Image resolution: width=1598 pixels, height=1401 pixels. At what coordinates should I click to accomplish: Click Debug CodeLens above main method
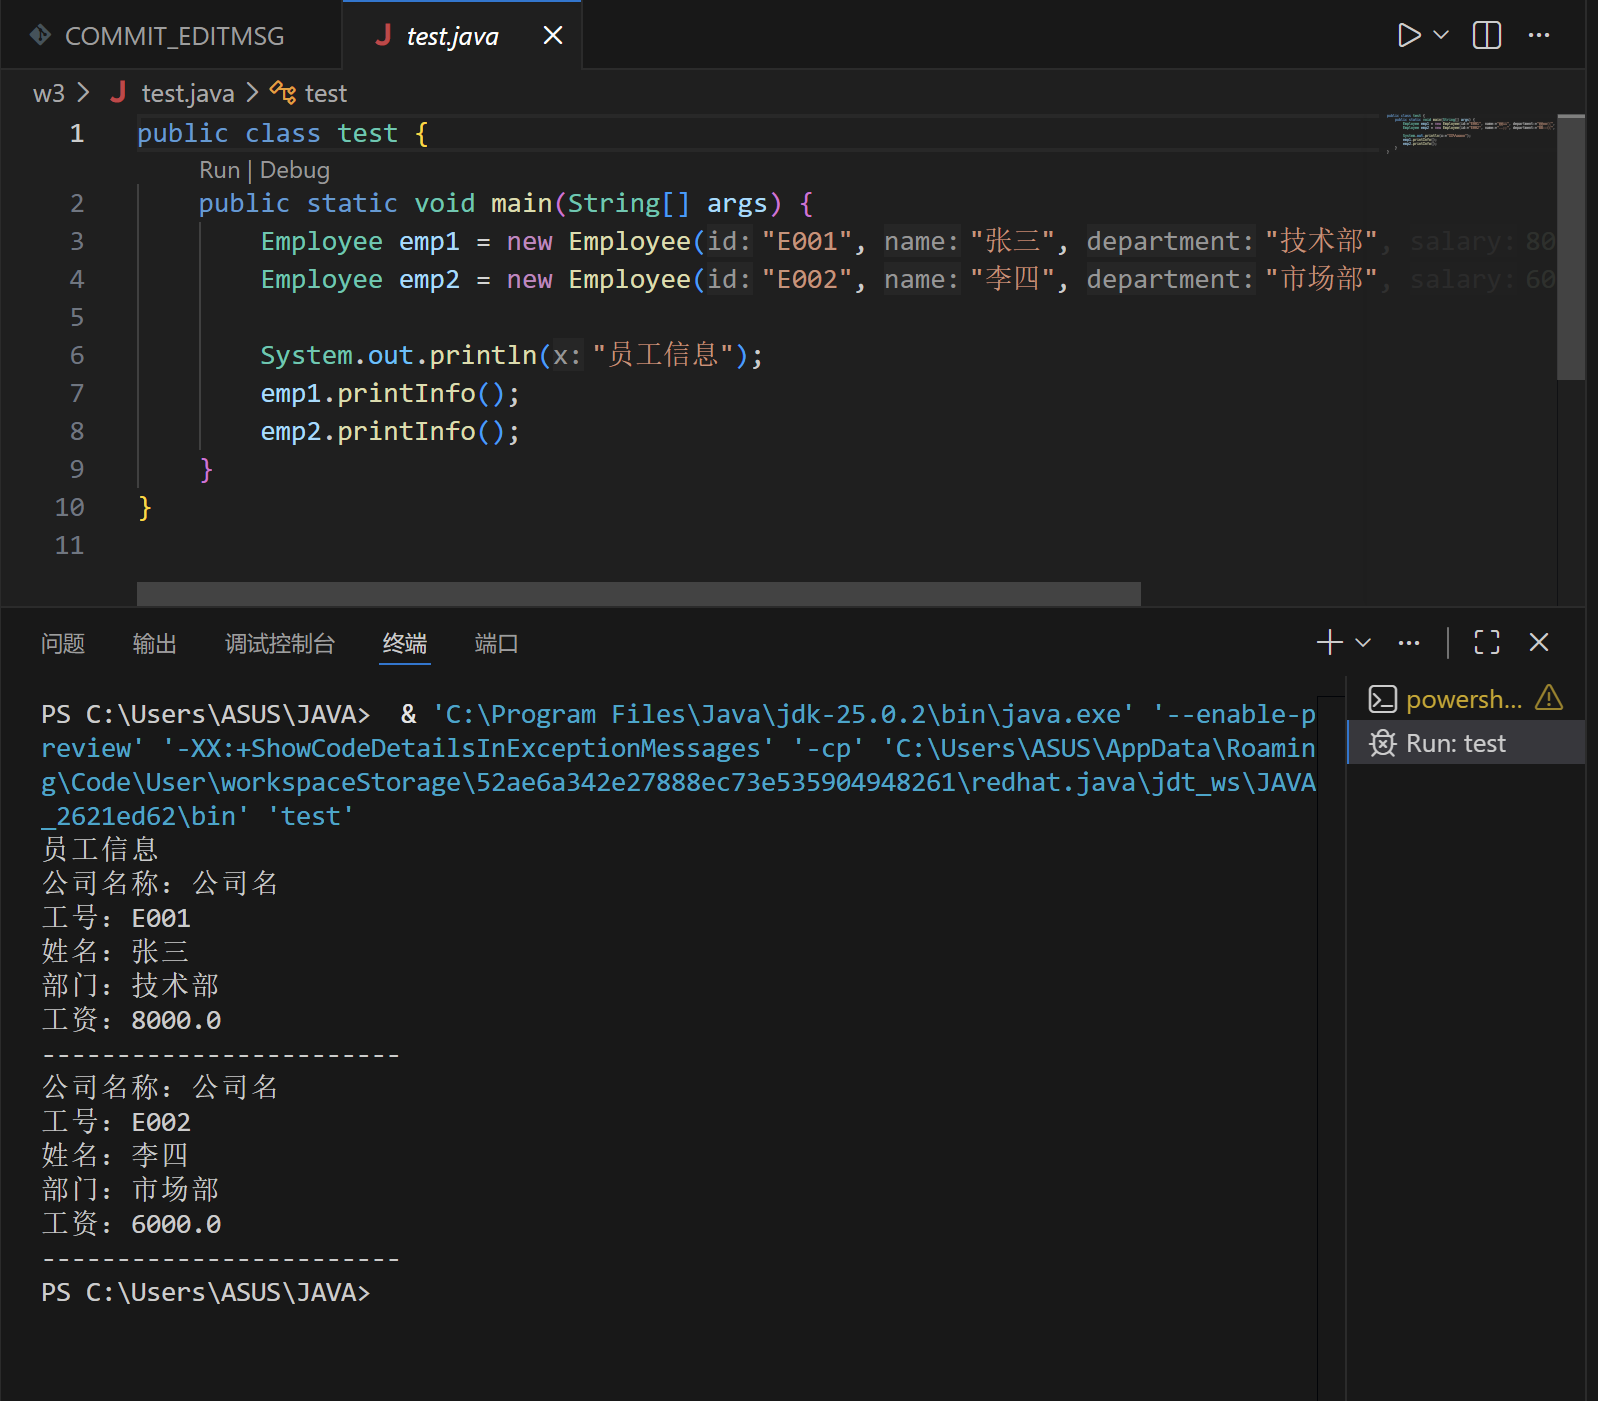[x=295, y=170]
